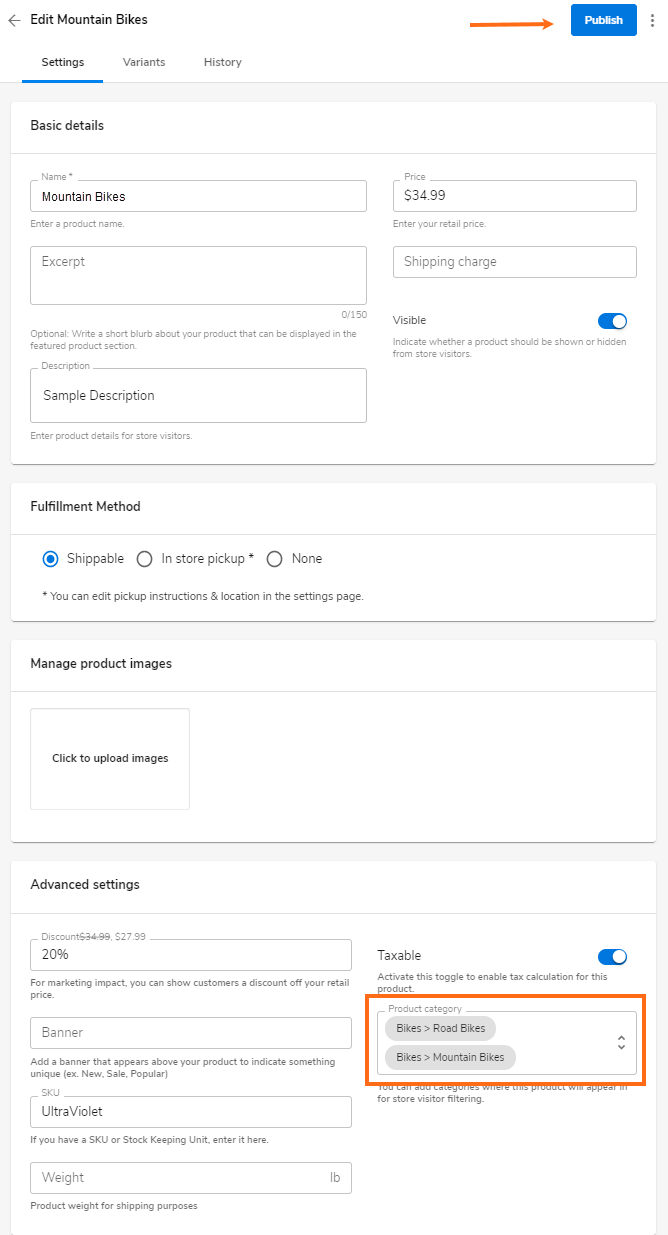Click the image upload placeholder area
The width and height of the screenshot is (668, 1235).
[109, 758]
